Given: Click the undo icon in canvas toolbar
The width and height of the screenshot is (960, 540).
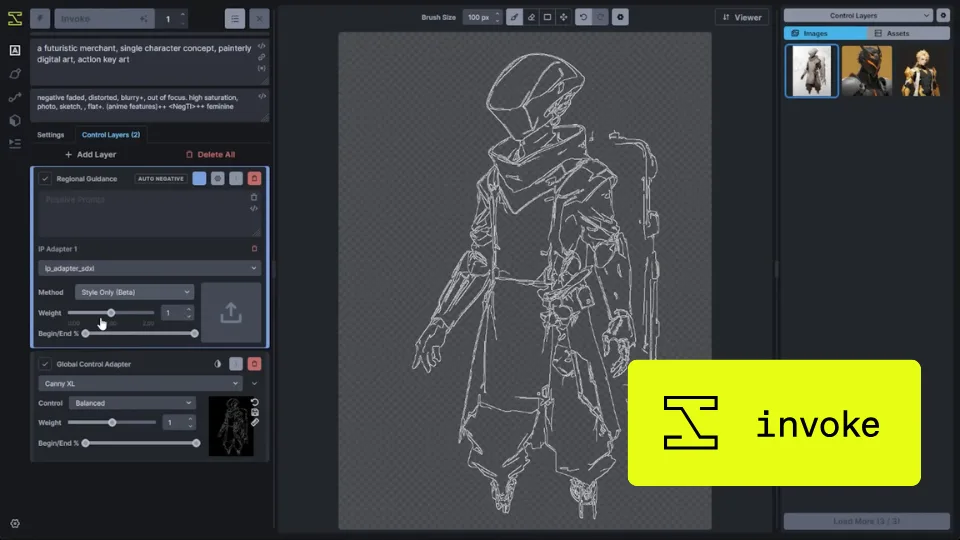Looking at the screenshot, I should [x=583, y=17].
